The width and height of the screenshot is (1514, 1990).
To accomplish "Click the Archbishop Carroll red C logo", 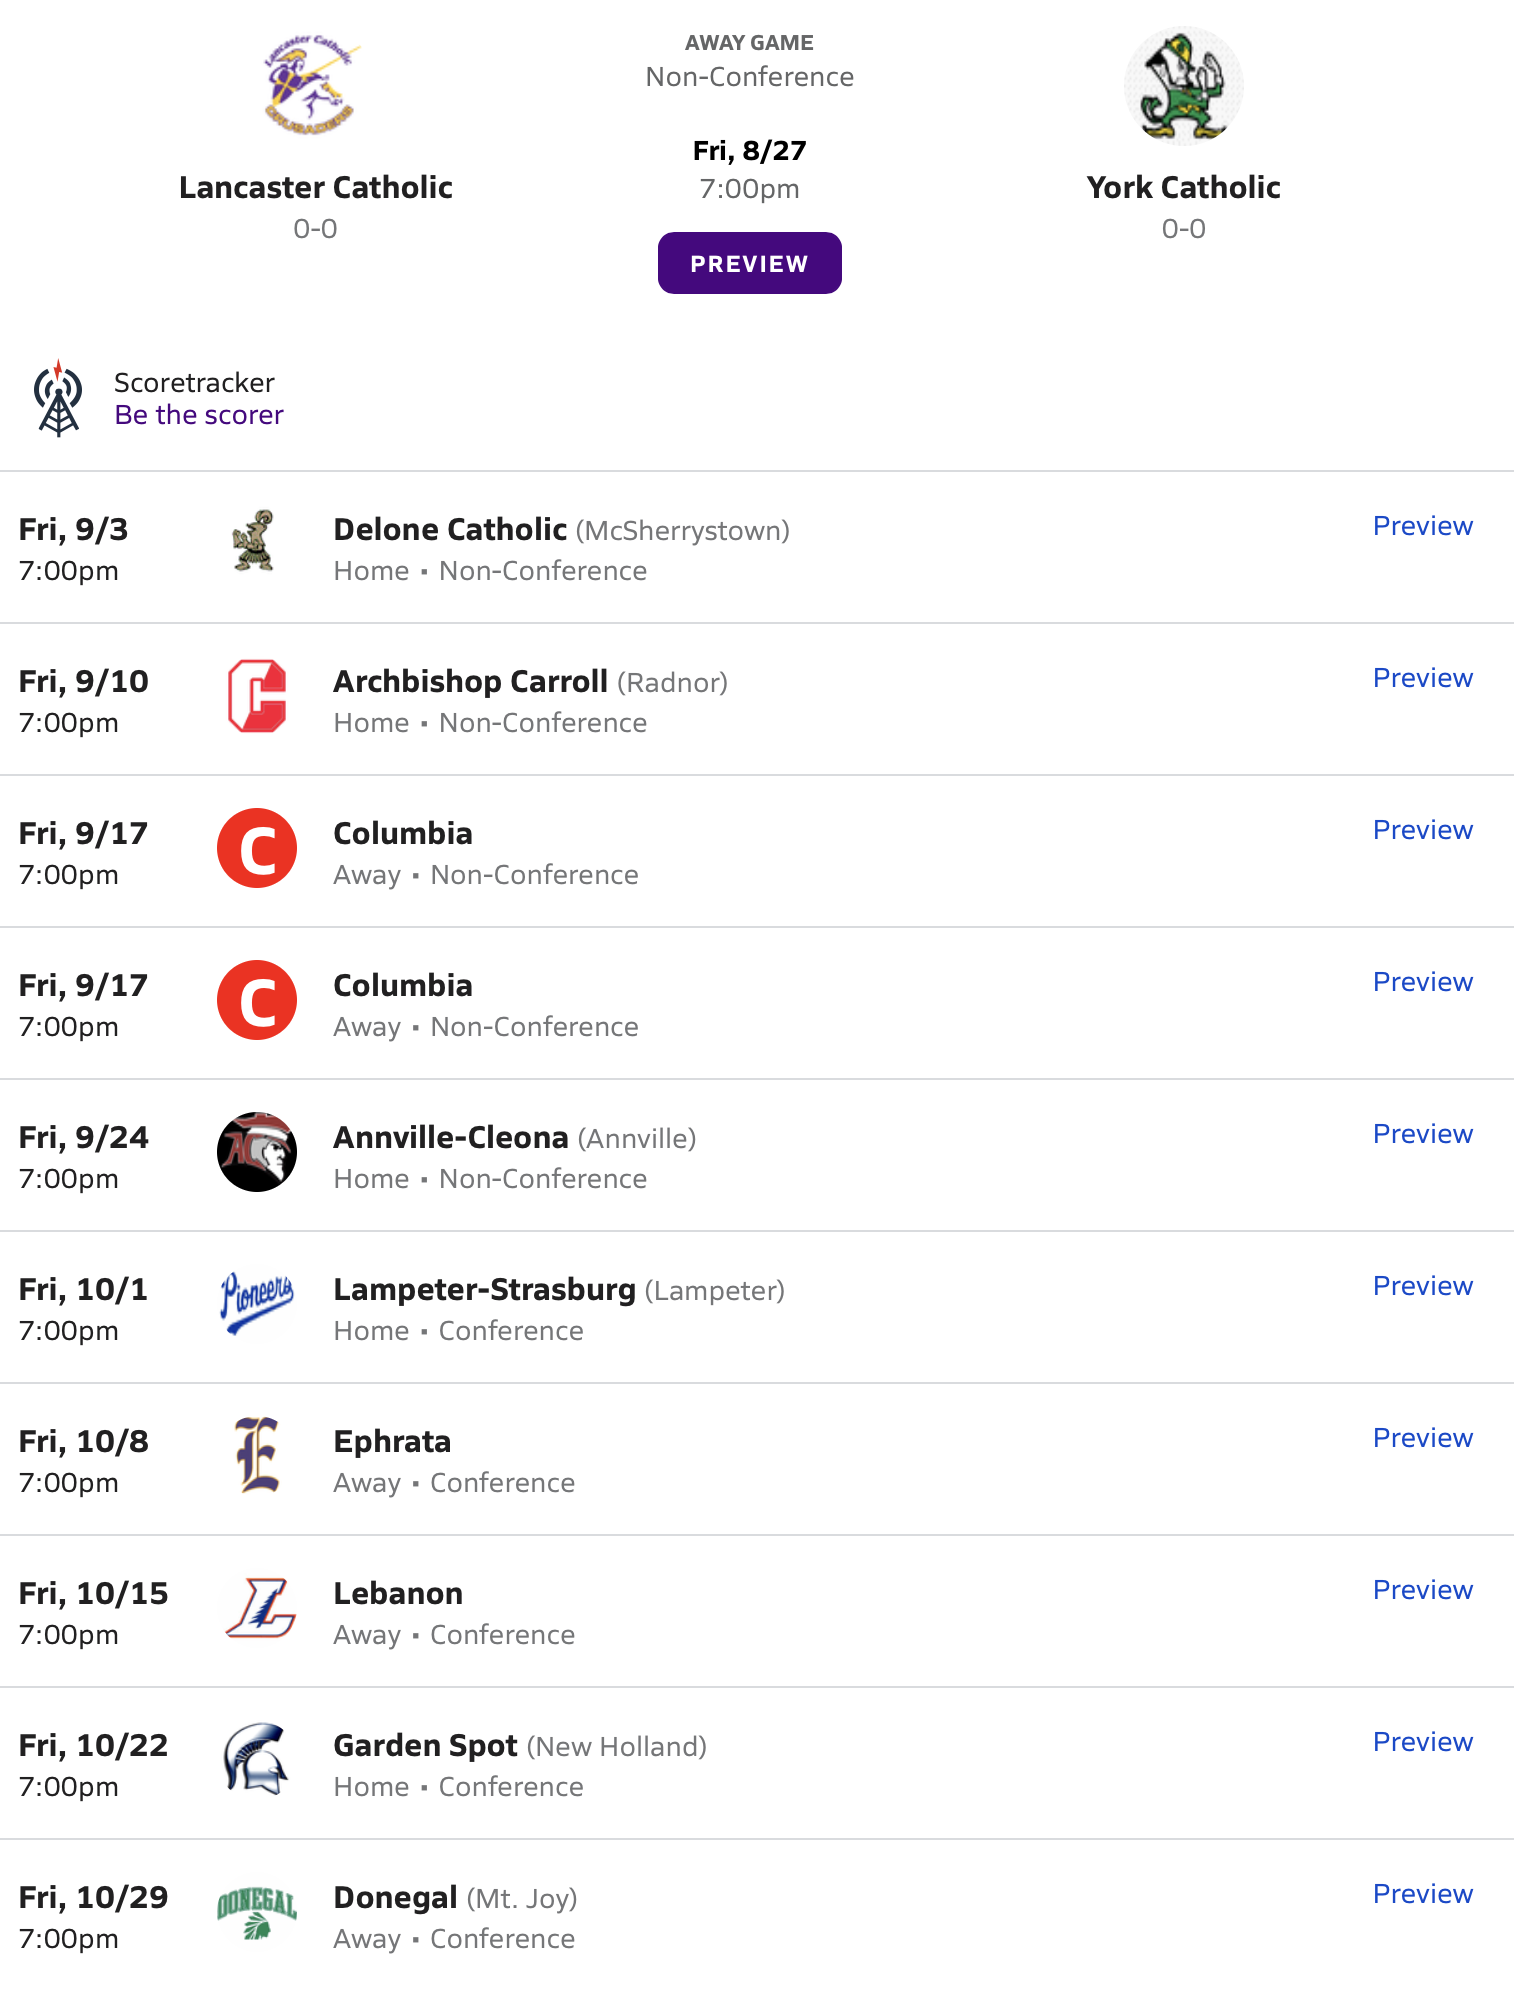I will pos(257,696).
